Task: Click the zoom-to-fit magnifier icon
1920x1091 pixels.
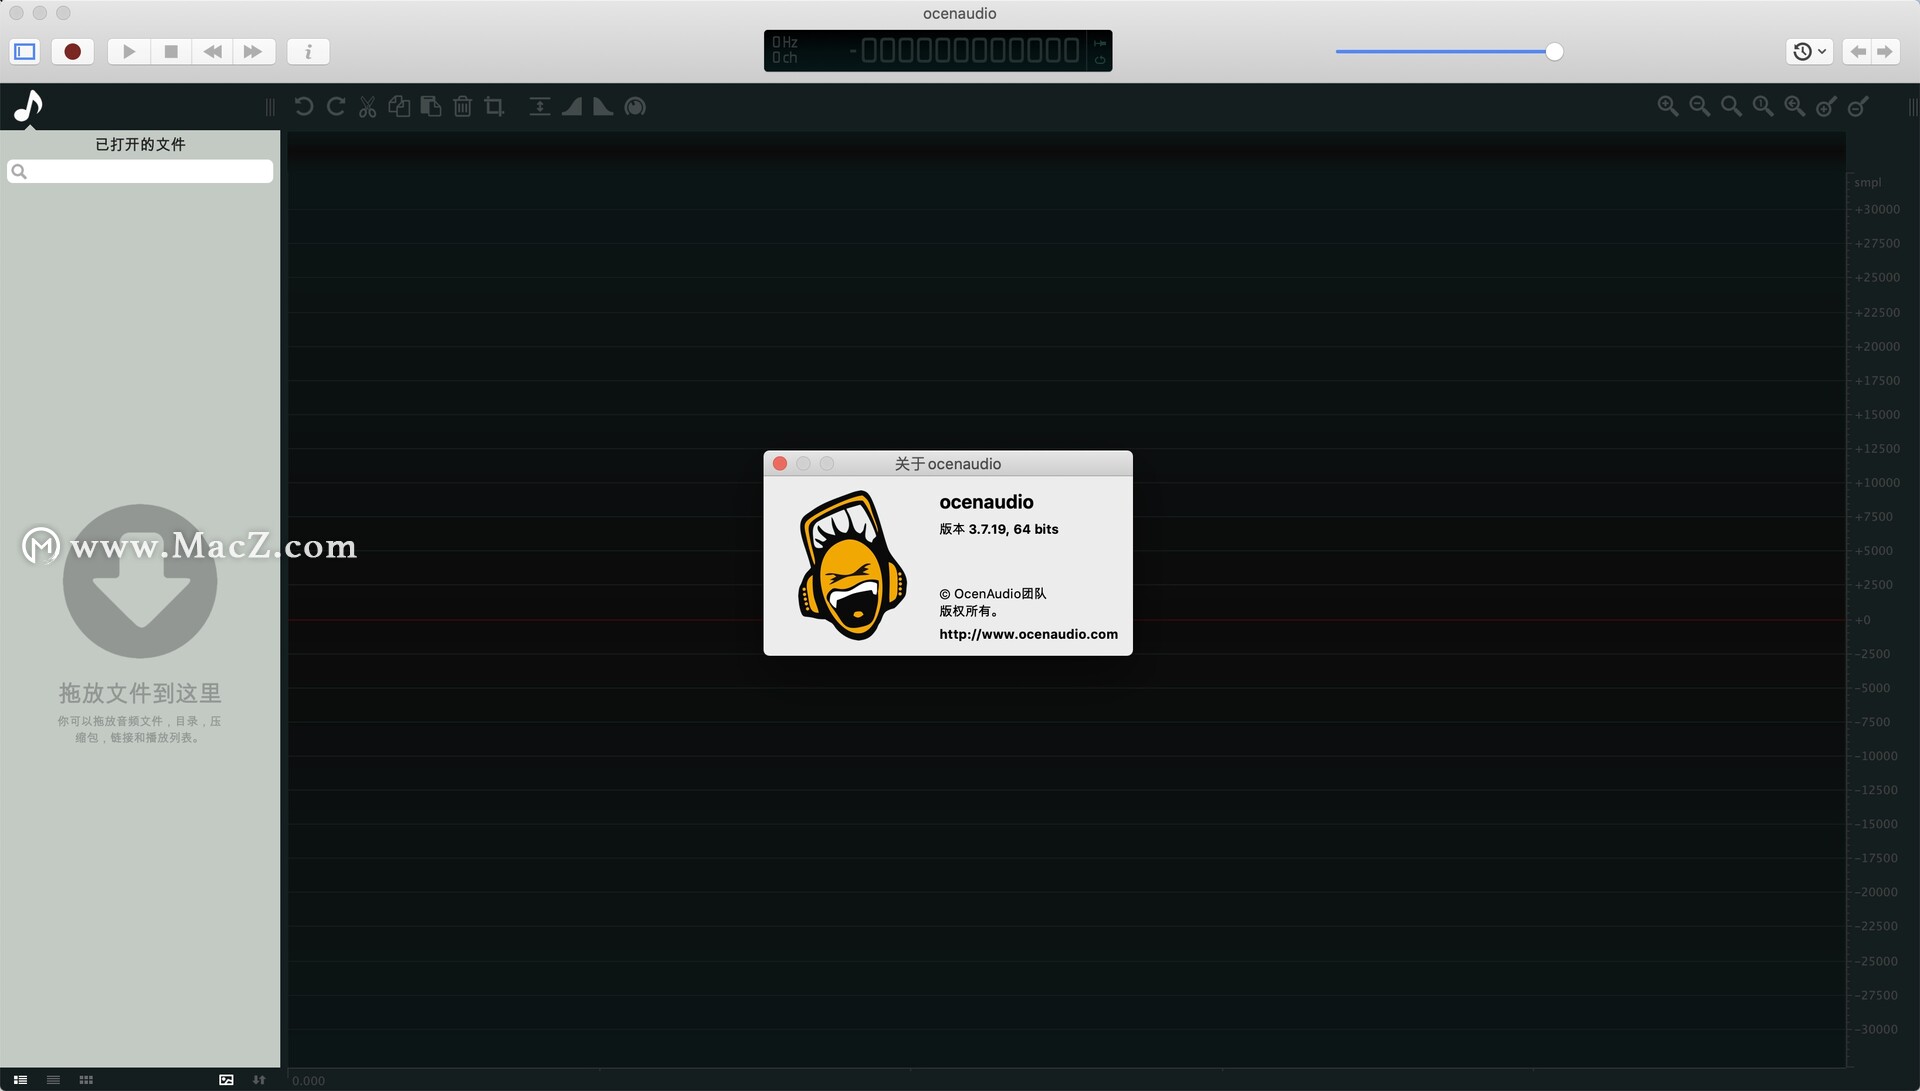Action: click(x=1731, y=106)
